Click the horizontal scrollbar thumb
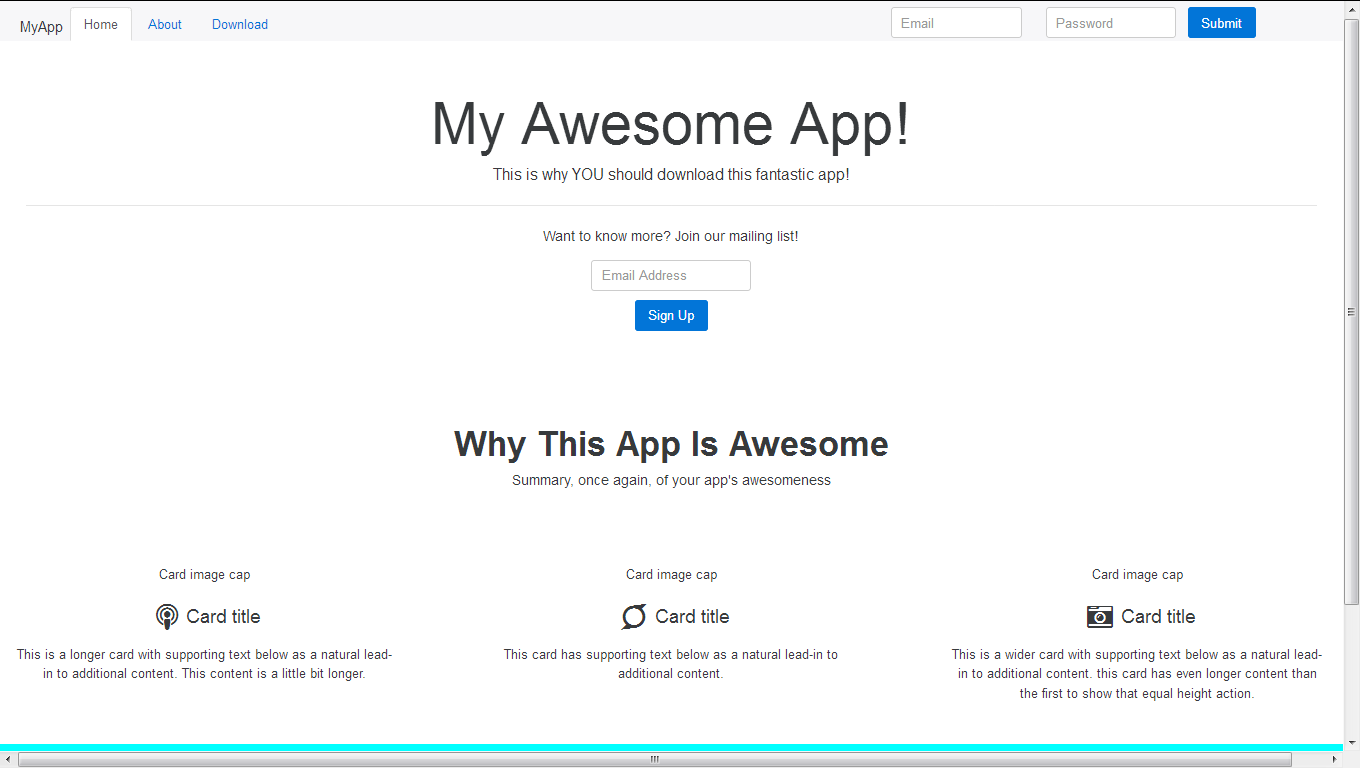 (x=655, y=759)
